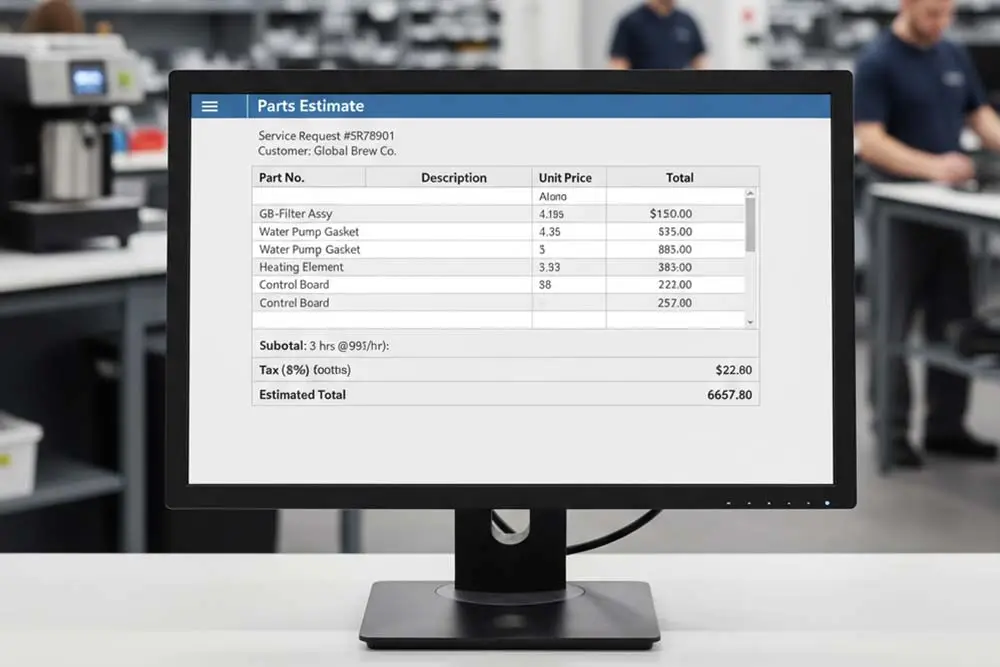
Task: Sort the table by the Part No. column
Action: 283,177
